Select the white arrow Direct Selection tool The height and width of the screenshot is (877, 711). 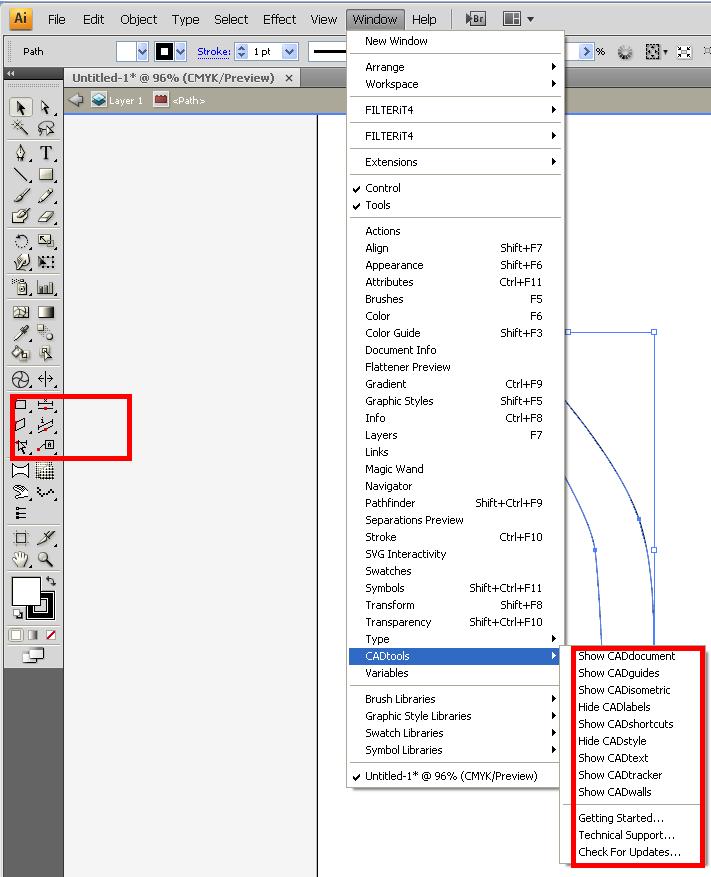[x=46, y=107]
